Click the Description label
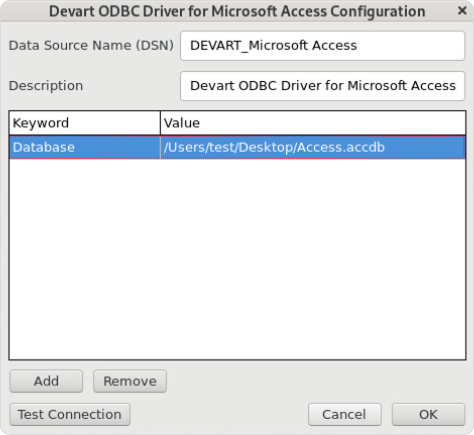Viewport: 474px width, 435px height. (46, 86)
